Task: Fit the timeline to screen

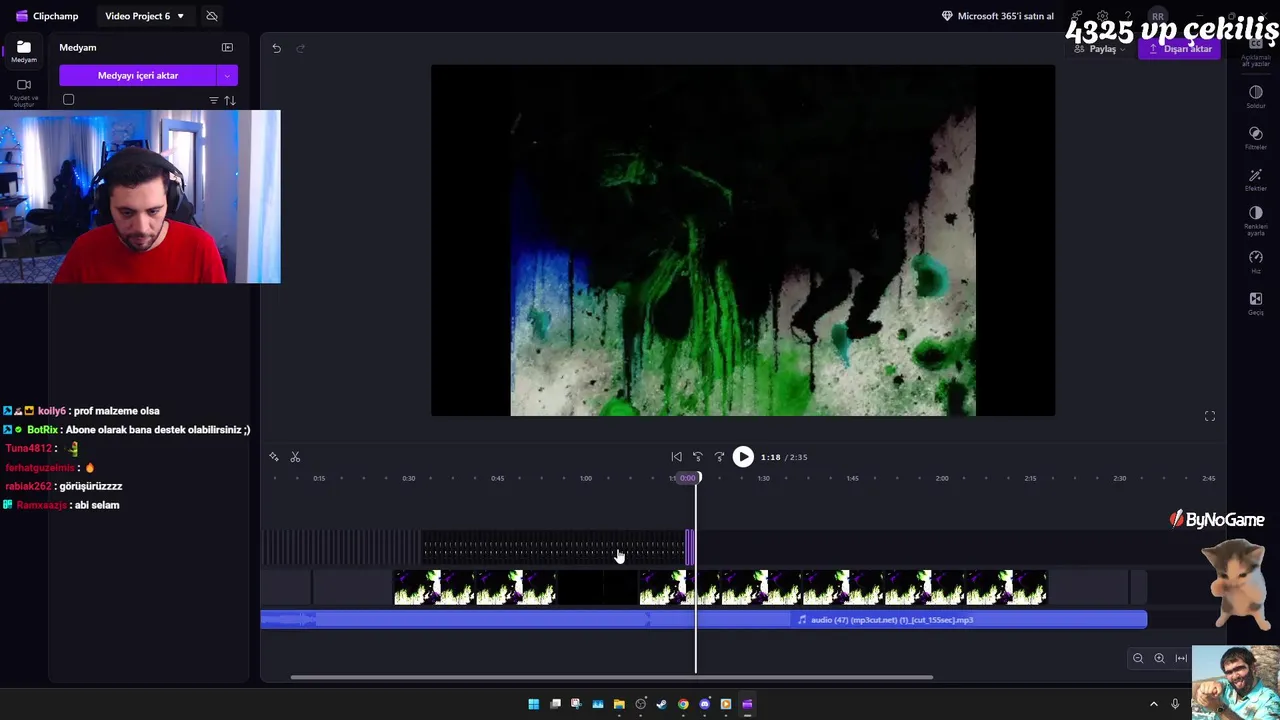Action: point(1181,658)
